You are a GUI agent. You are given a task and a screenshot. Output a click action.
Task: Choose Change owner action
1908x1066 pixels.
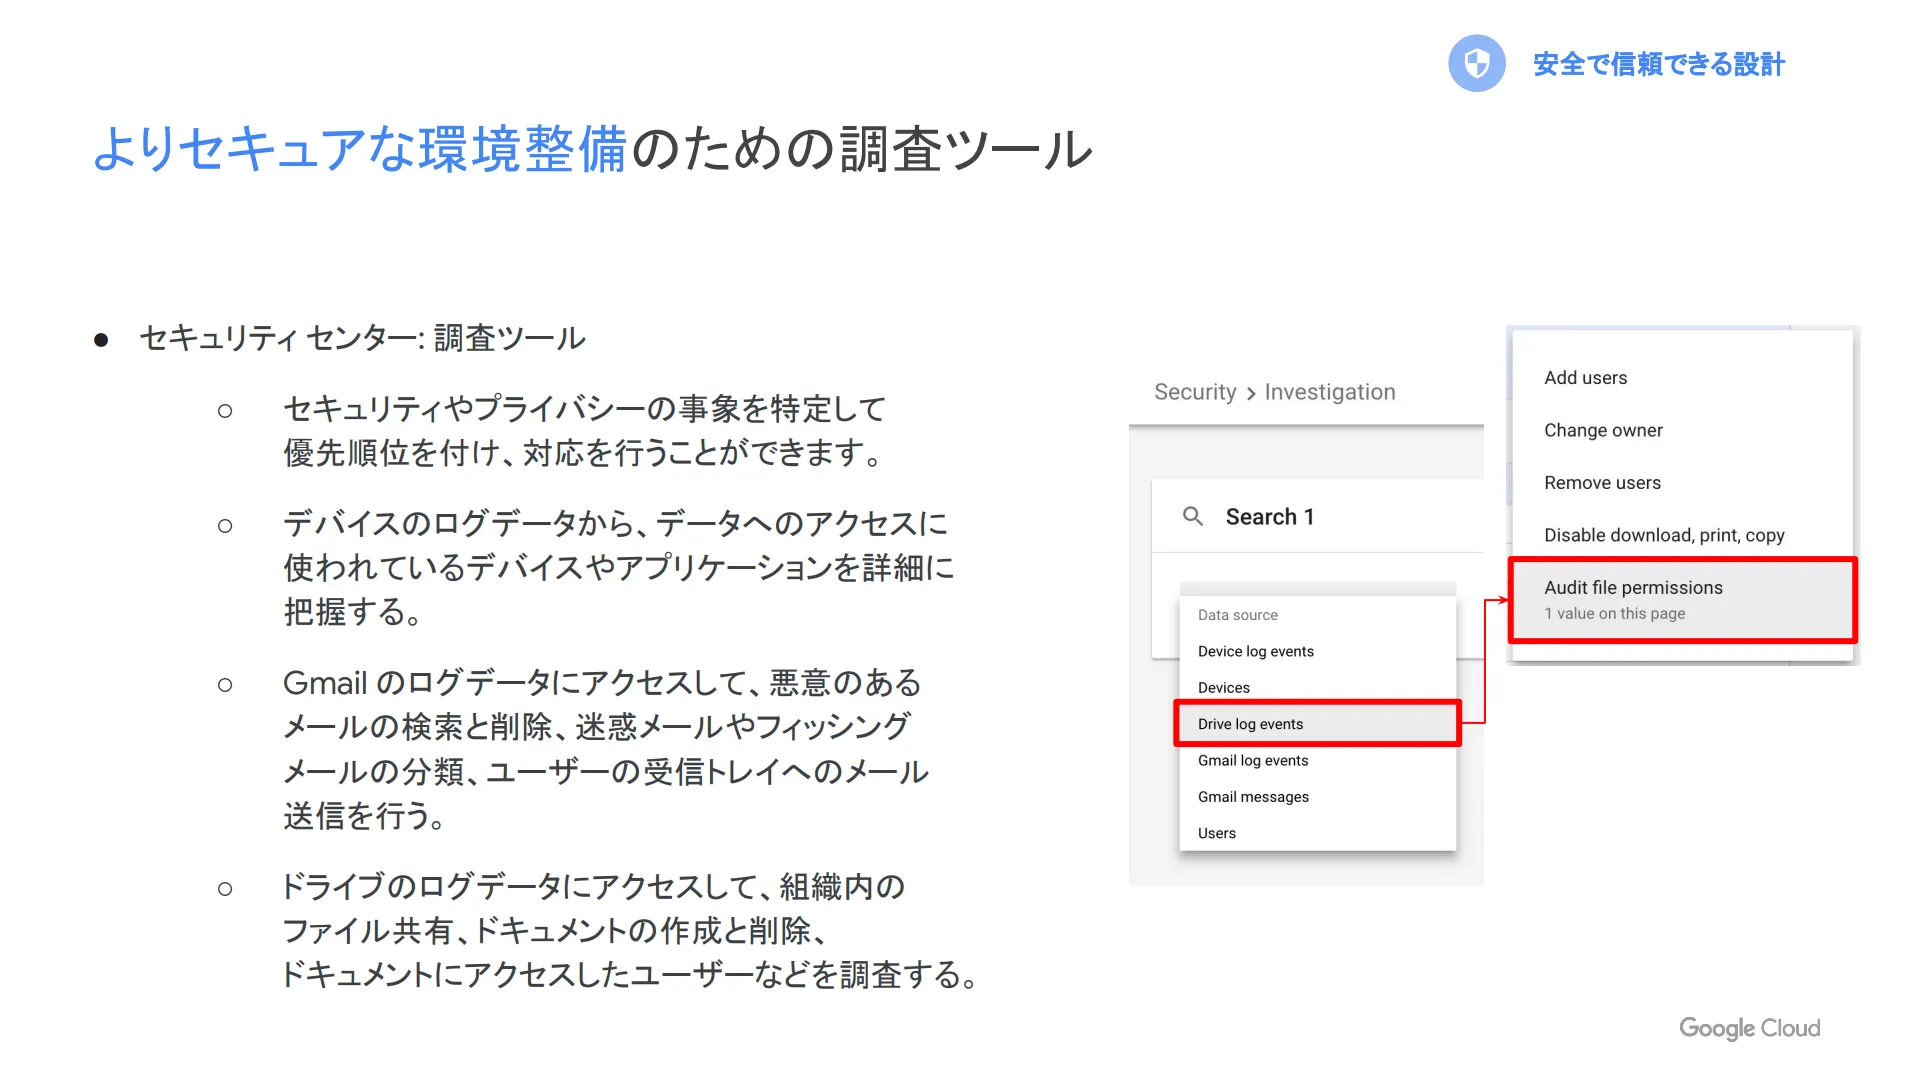coord(1682,430)
